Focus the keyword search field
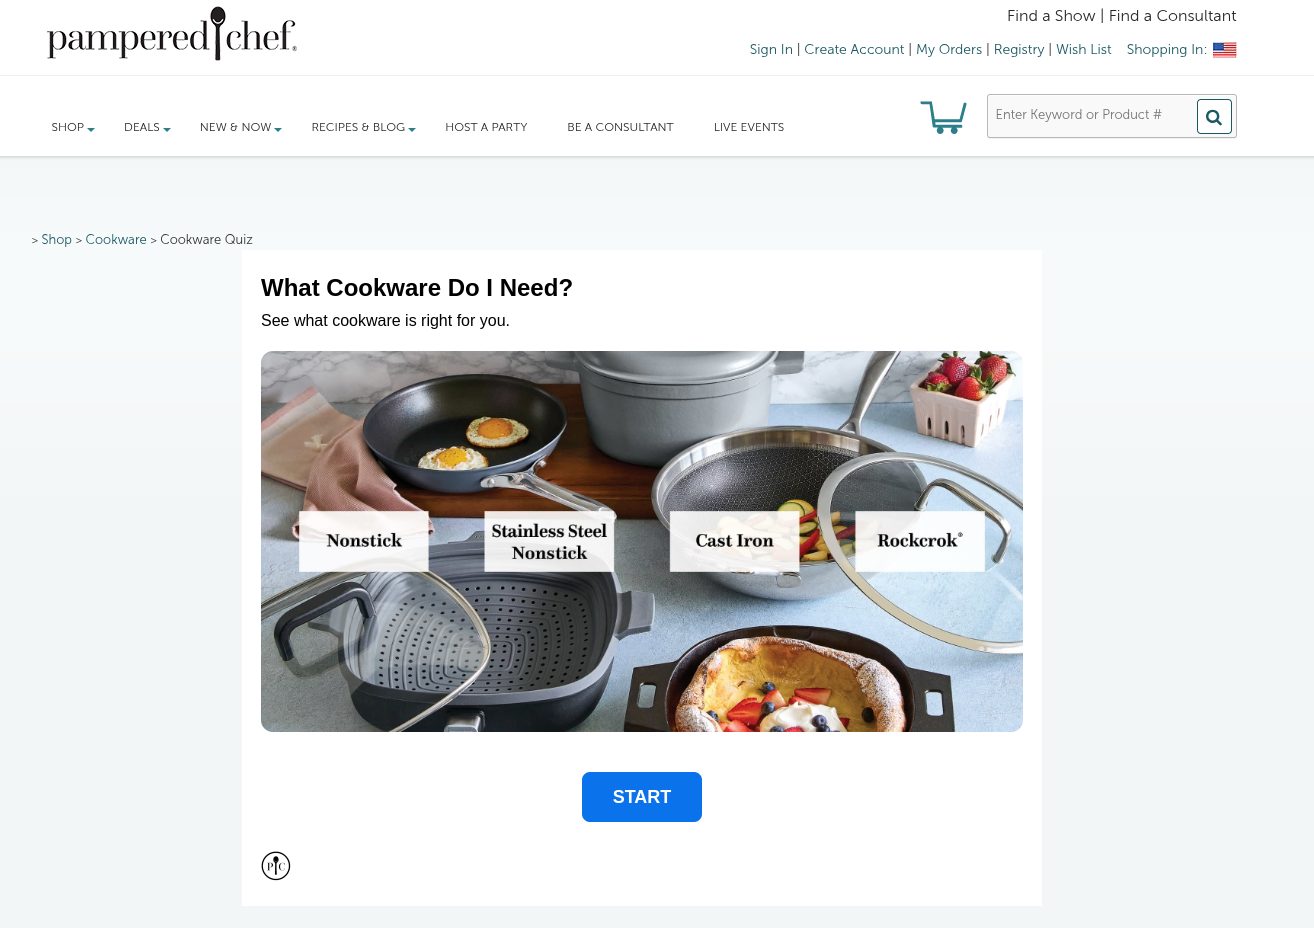The height and width of the screenshot is (928, 1314). 1092,116
